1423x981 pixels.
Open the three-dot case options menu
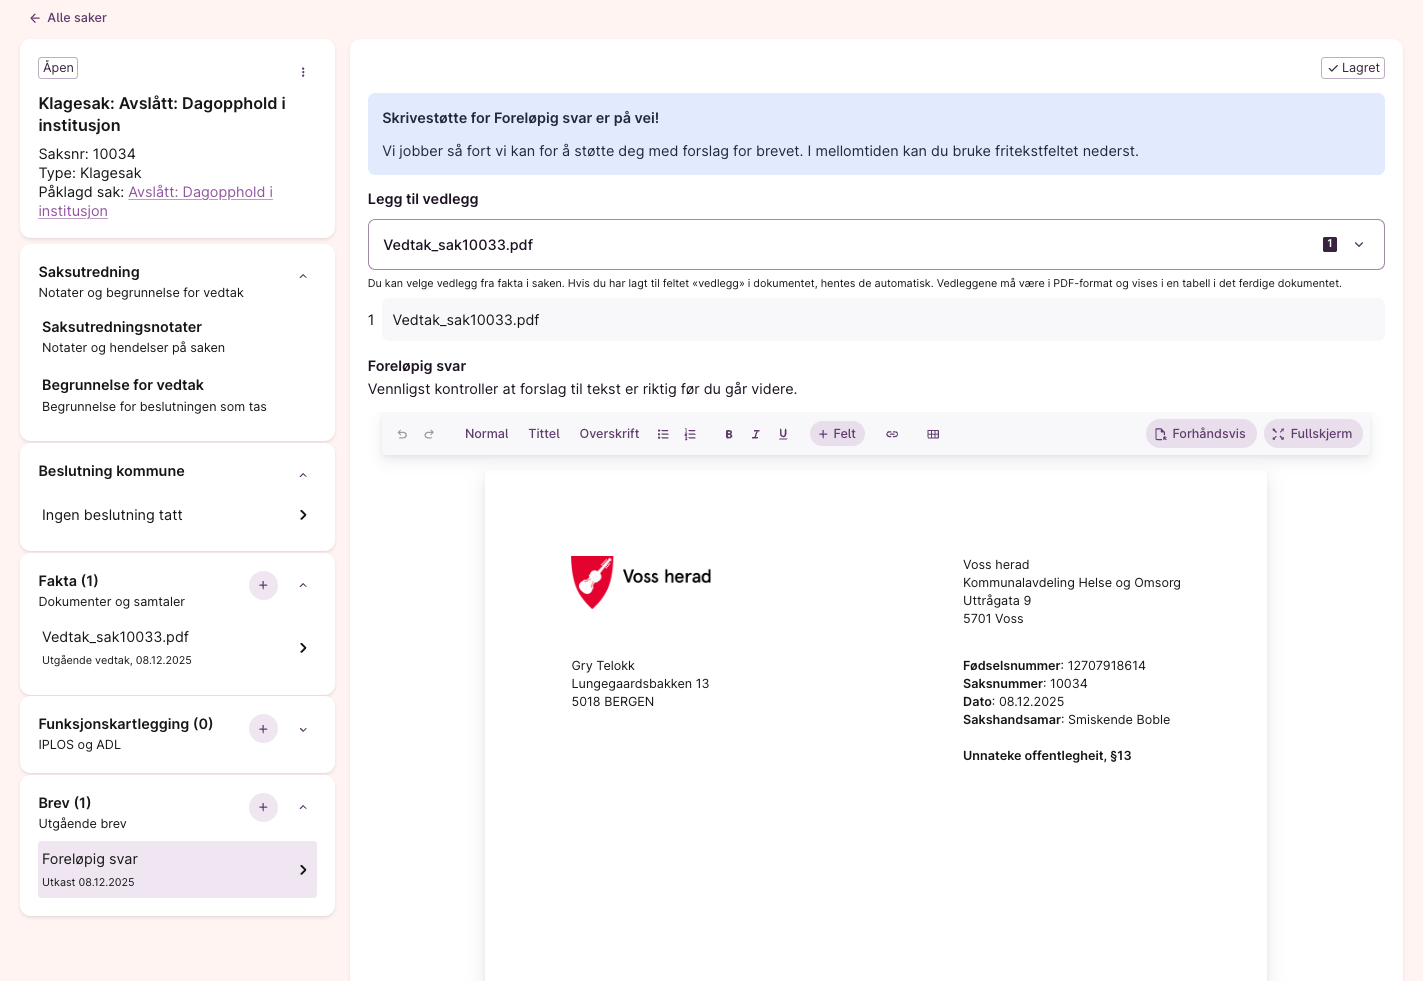pos(303,72)
